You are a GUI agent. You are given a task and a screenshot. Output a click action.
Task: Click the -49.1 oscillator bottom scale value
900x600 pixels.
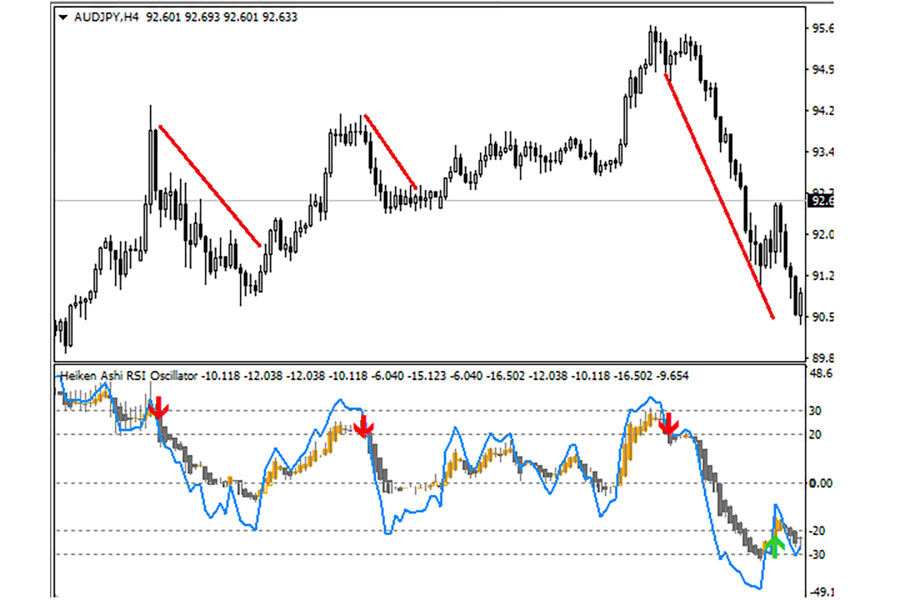tap(822, 591)
